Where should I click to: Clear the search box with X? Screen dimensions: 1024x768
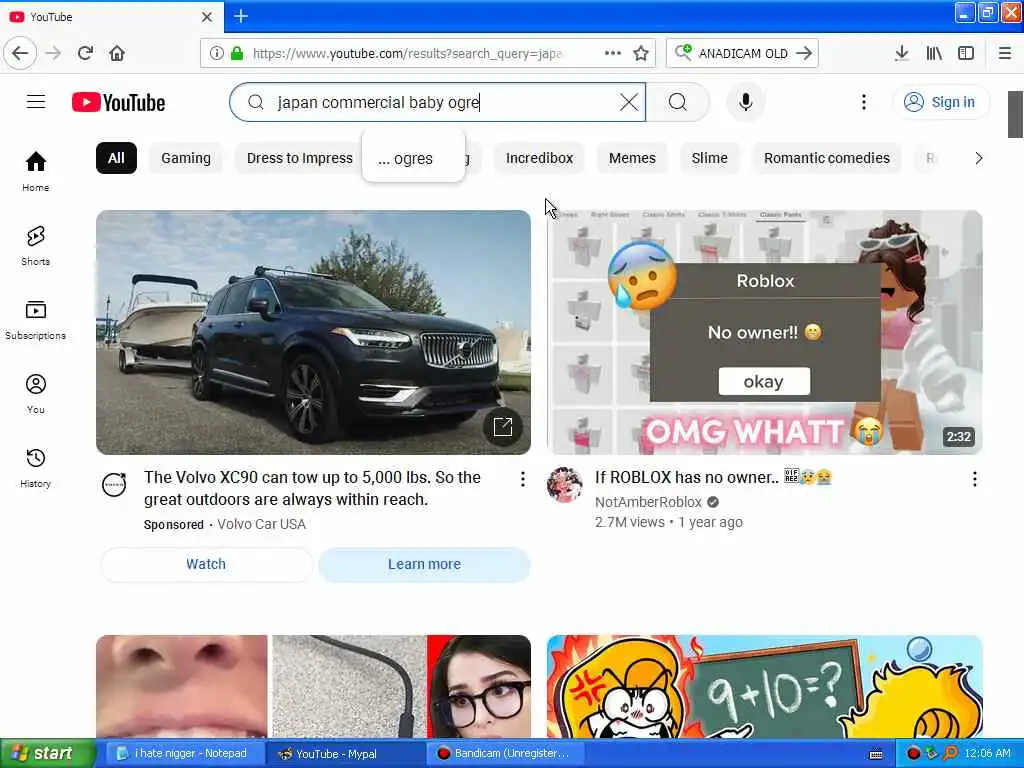pos(629,102)
